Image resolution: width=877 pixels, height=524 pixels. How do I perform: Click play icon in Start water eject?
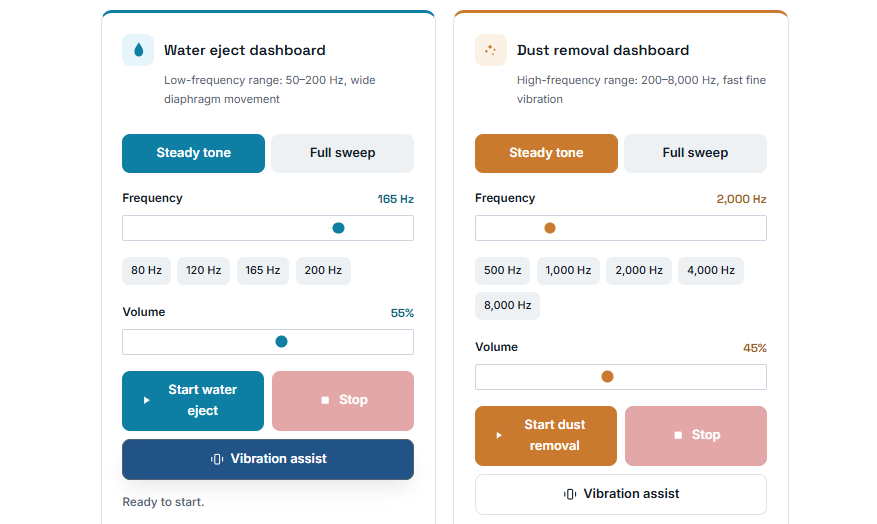coord(147,400)
